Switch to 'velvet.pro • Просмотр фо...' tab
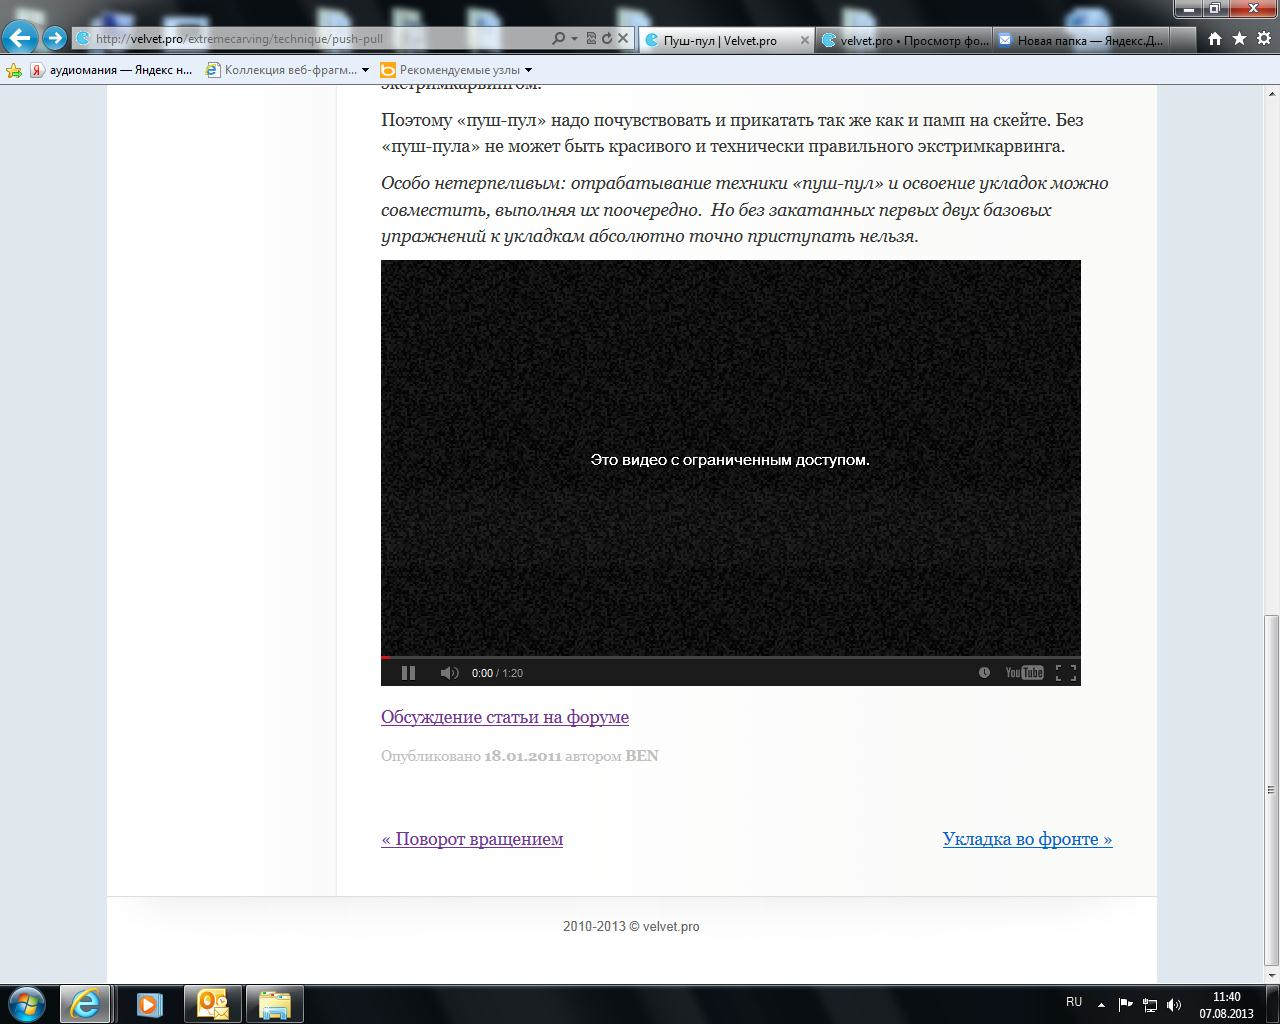This screenshot has height=1024, width=1280. (905, 40)
